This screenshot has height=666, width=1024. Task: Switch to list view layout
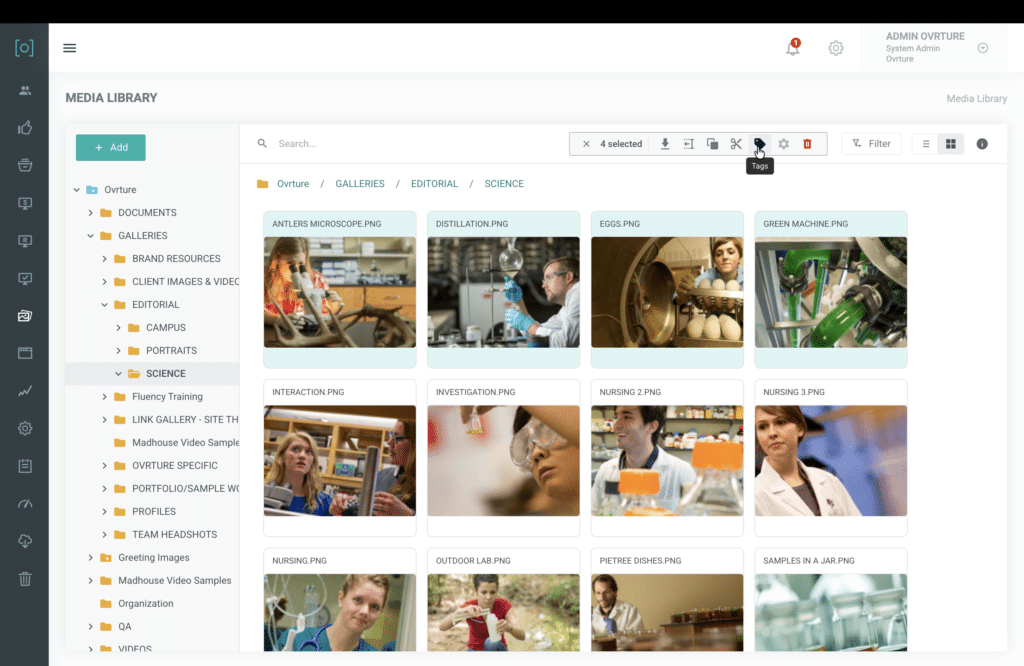(x=925, y=143)
